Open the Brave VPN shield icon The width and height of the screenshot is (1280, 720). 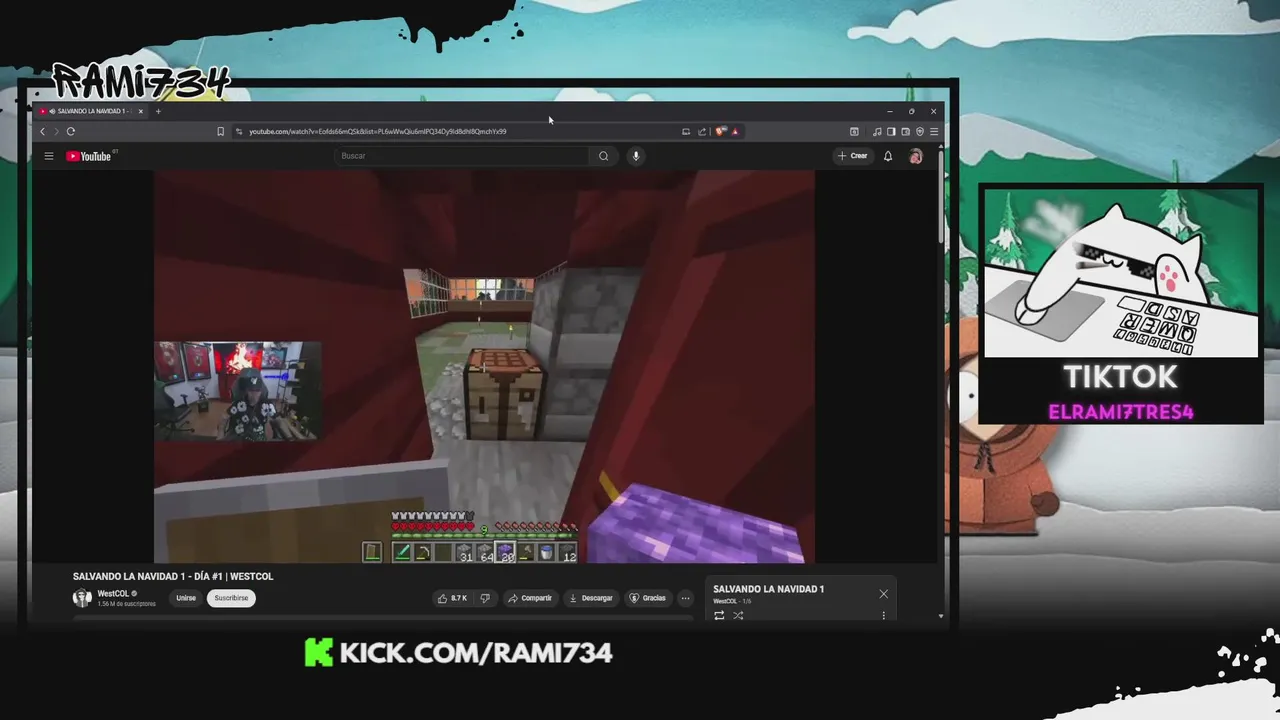919,131
